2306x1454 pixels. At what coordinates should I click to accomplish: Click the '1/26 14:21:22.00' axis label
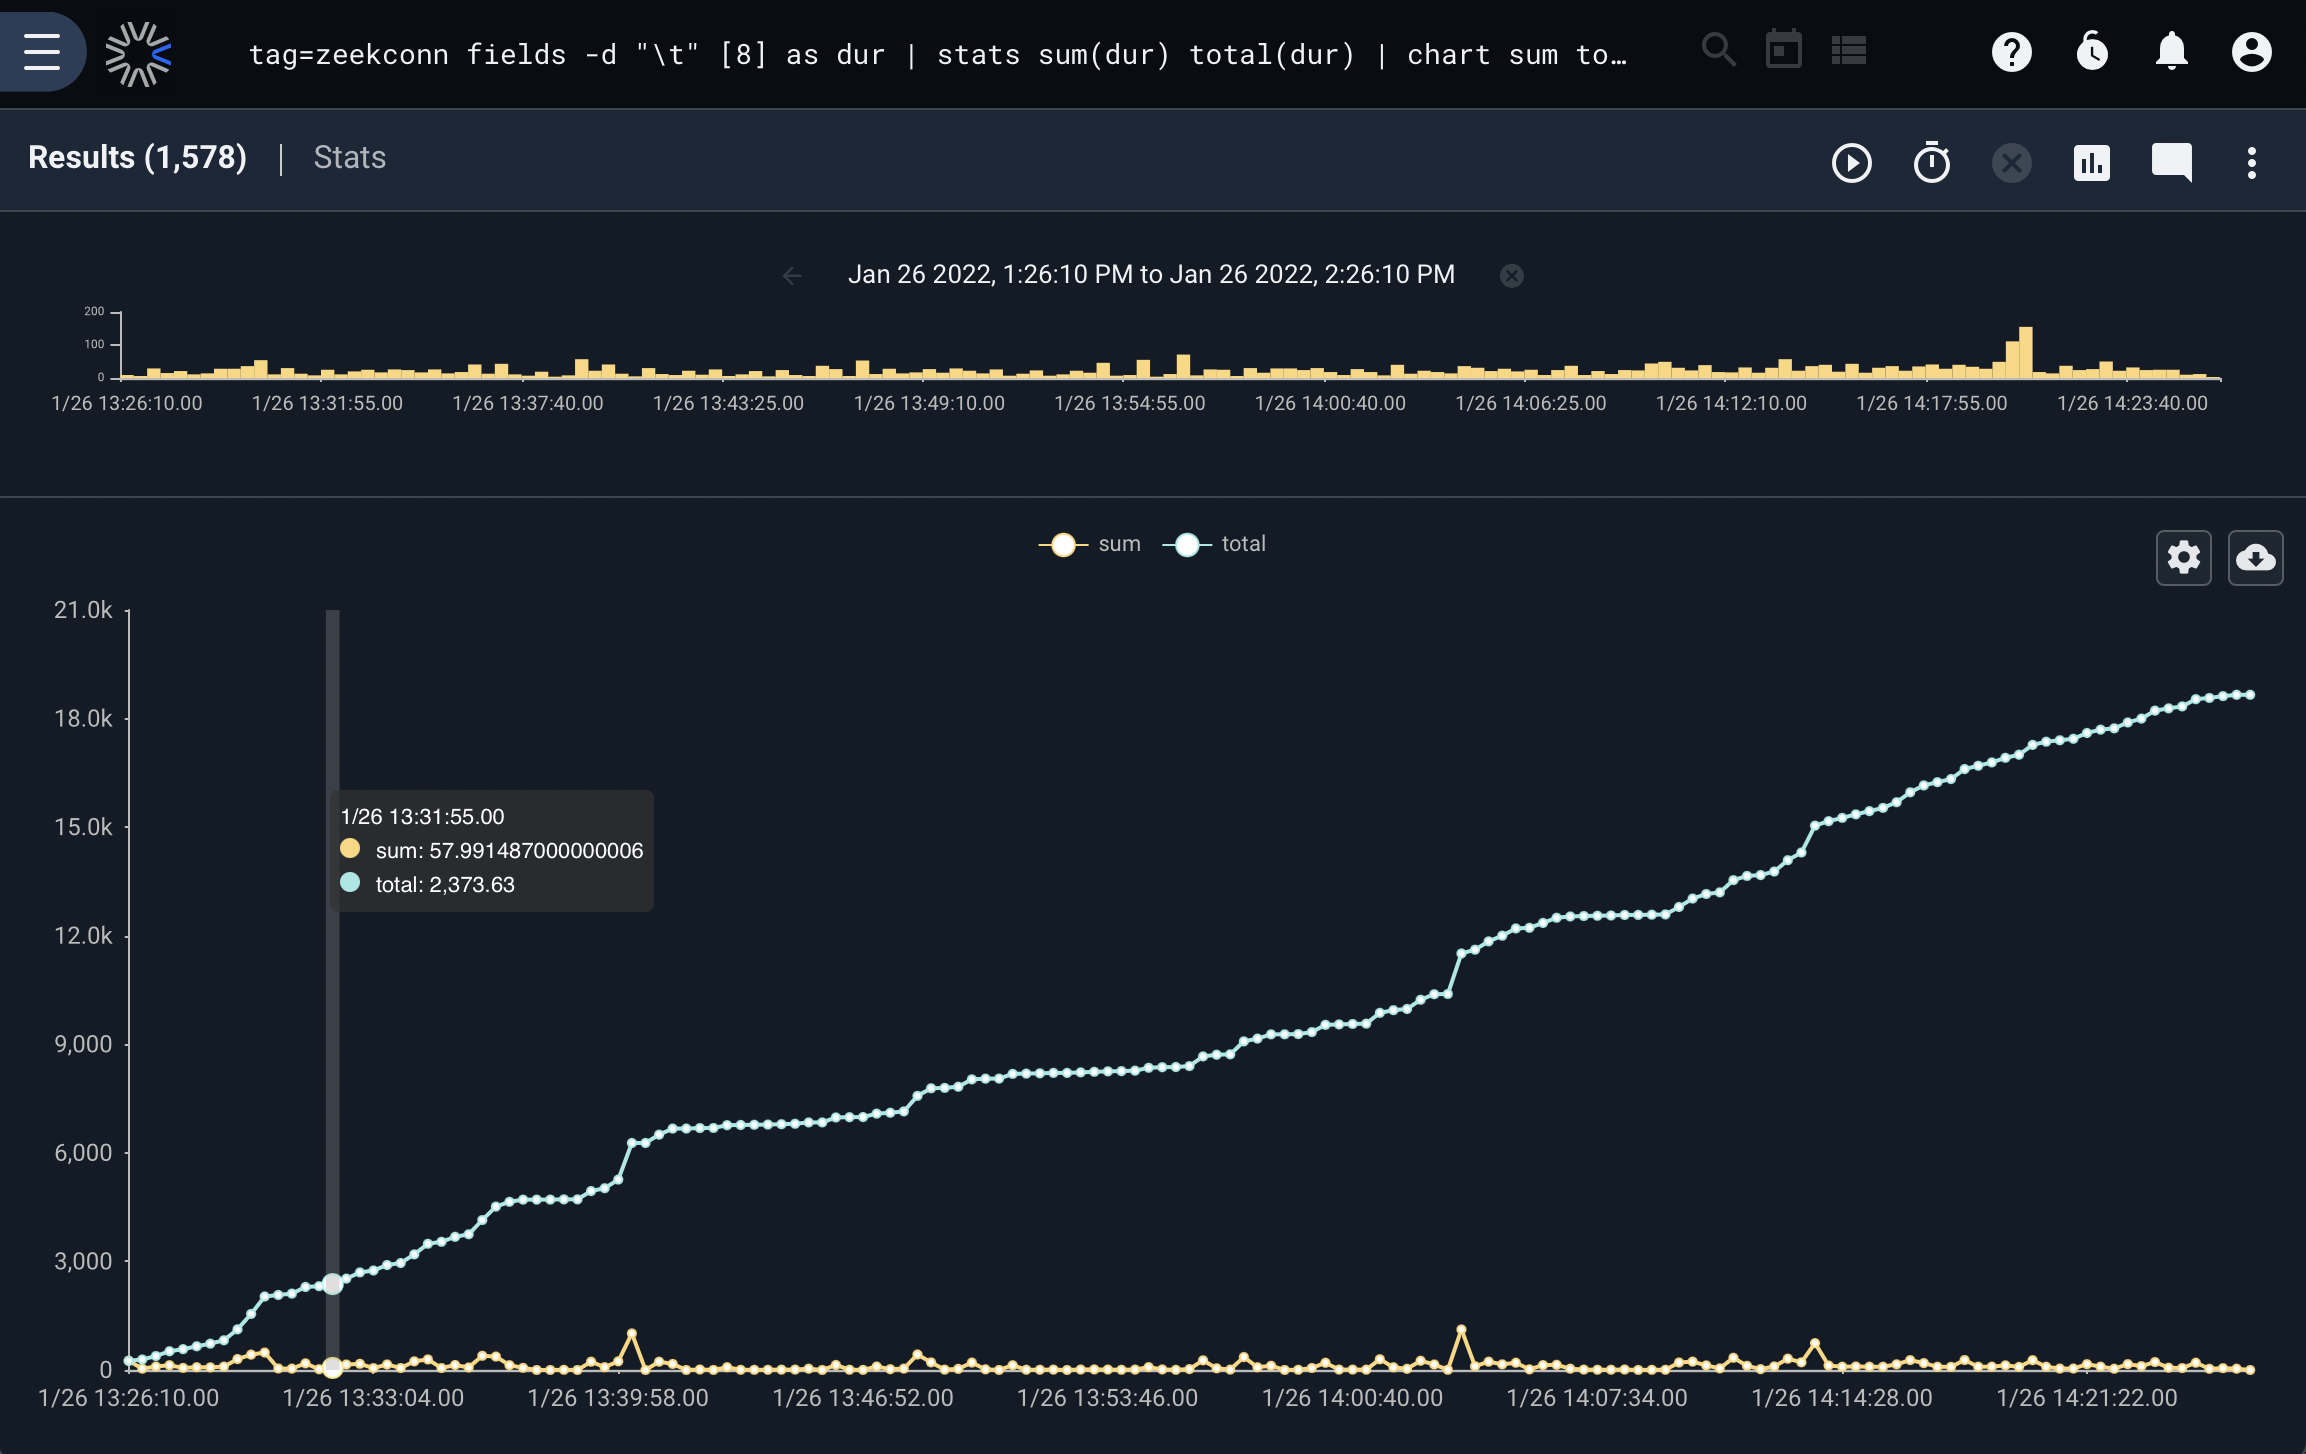pos(2087,1398)
